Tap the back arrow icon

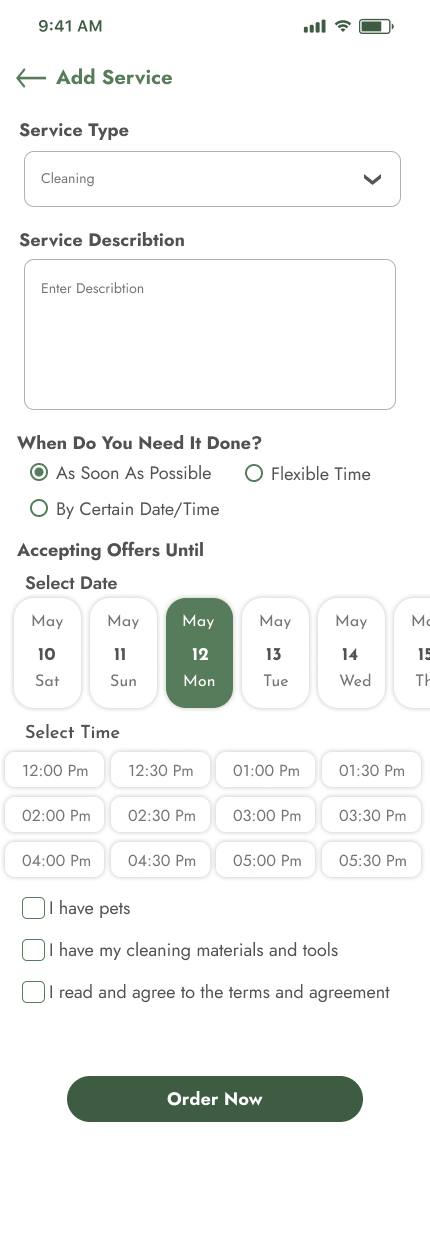point(31,78)
